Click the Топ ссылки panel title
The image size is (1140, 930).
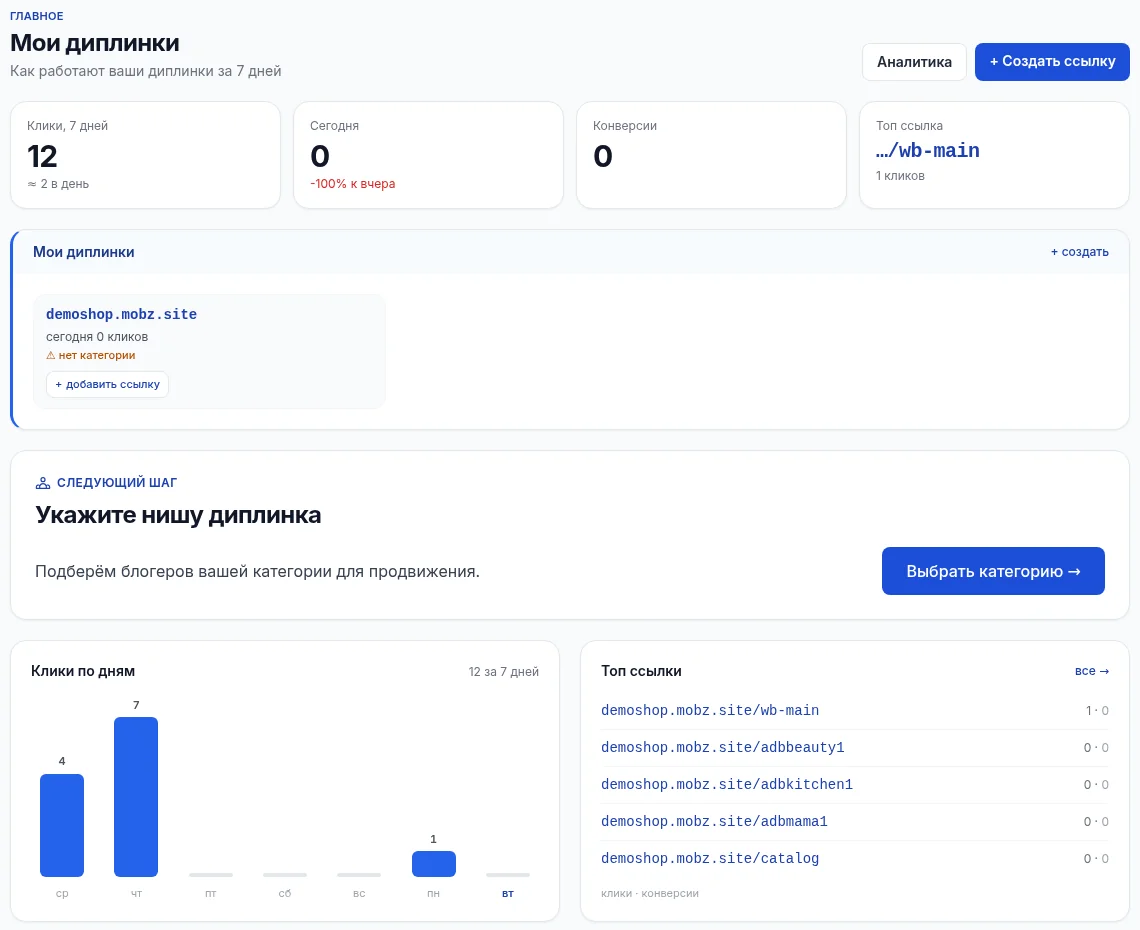[x=641, y=671]
